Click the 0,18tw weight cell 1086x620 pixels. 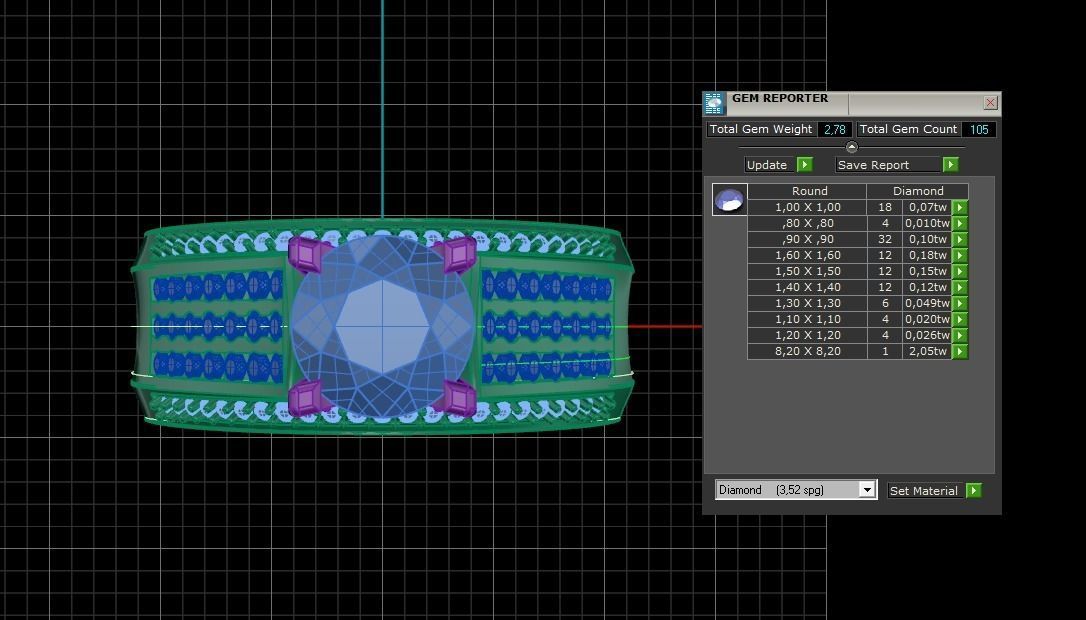point(927,255)
